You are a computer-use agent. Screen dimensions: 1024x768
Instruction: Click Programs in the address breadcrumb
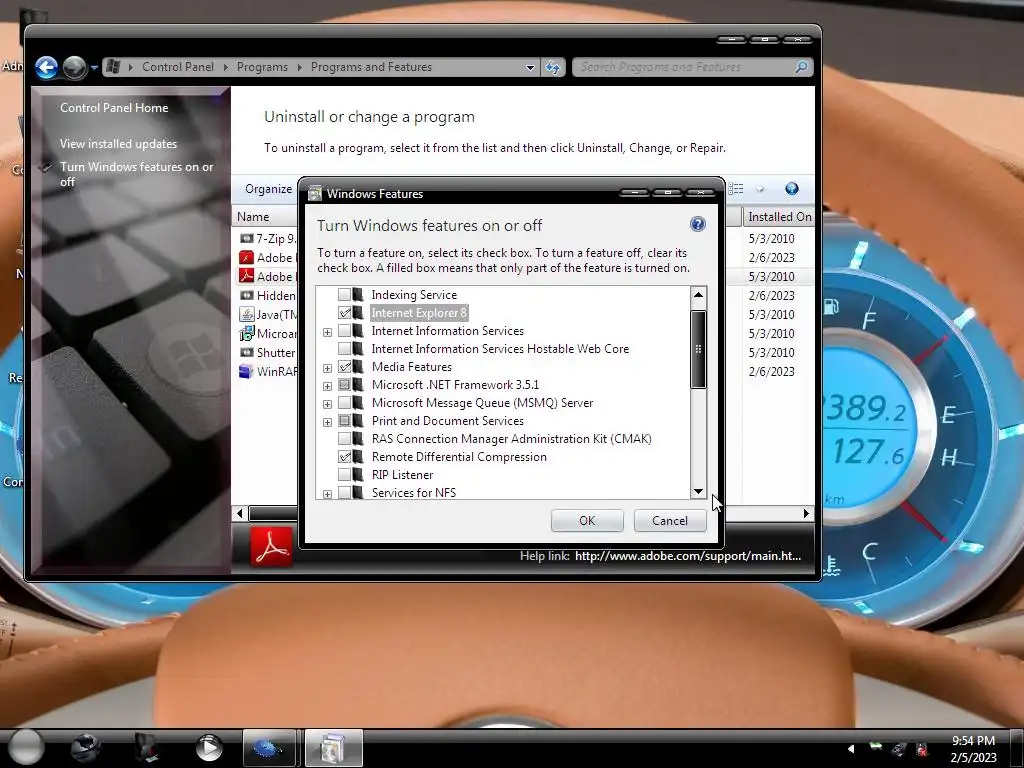coord(262,67)
